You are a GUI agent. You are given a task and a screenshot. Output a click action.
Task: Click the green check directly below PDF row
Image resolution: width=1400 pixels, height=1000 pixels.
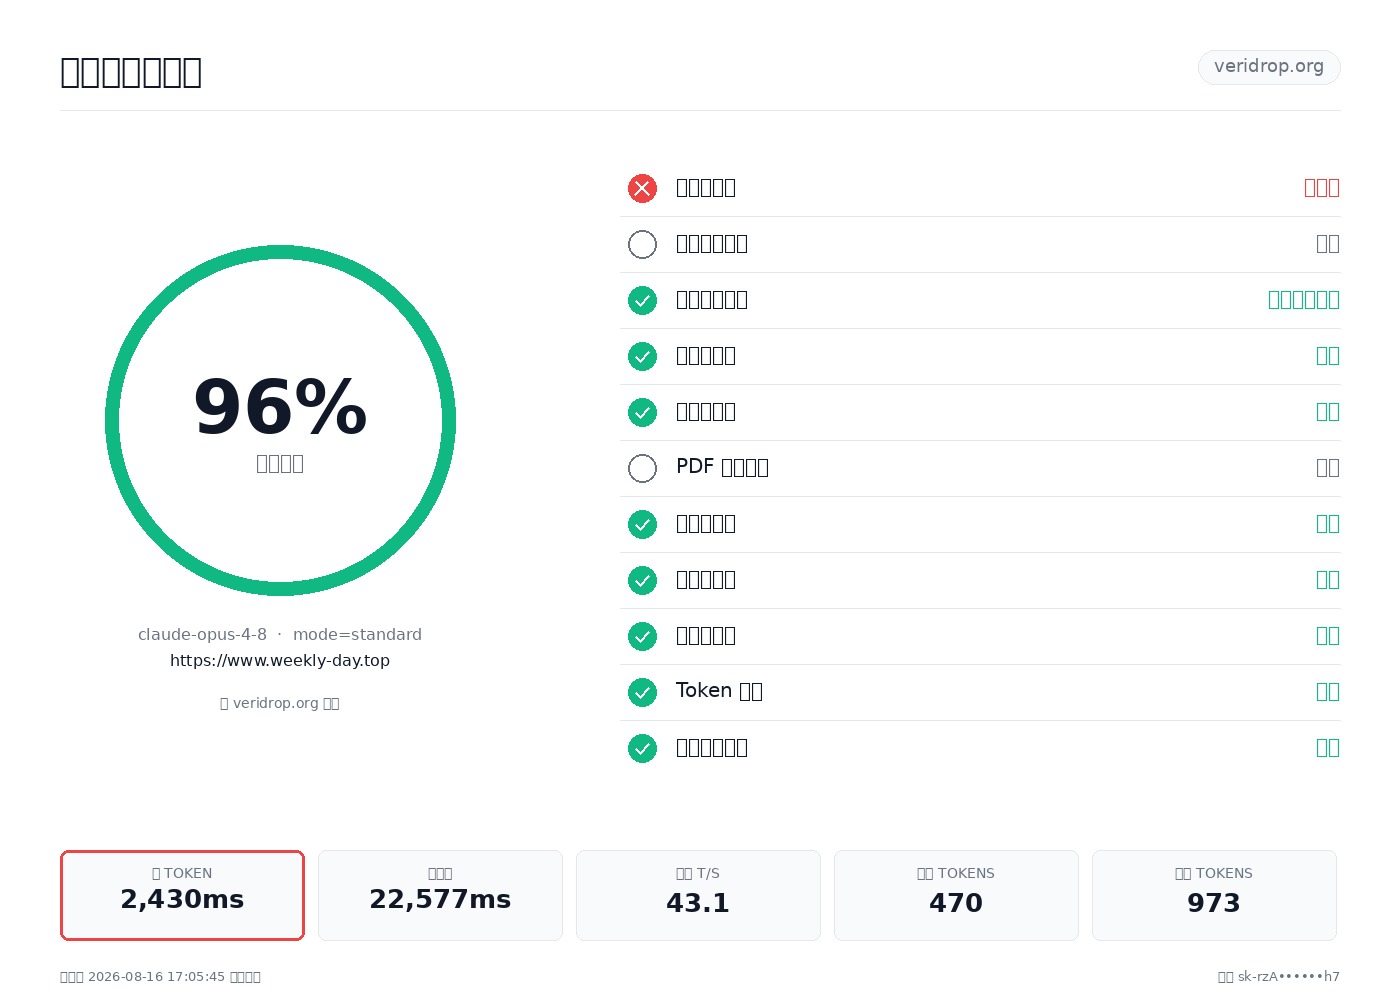click(642, 524)
